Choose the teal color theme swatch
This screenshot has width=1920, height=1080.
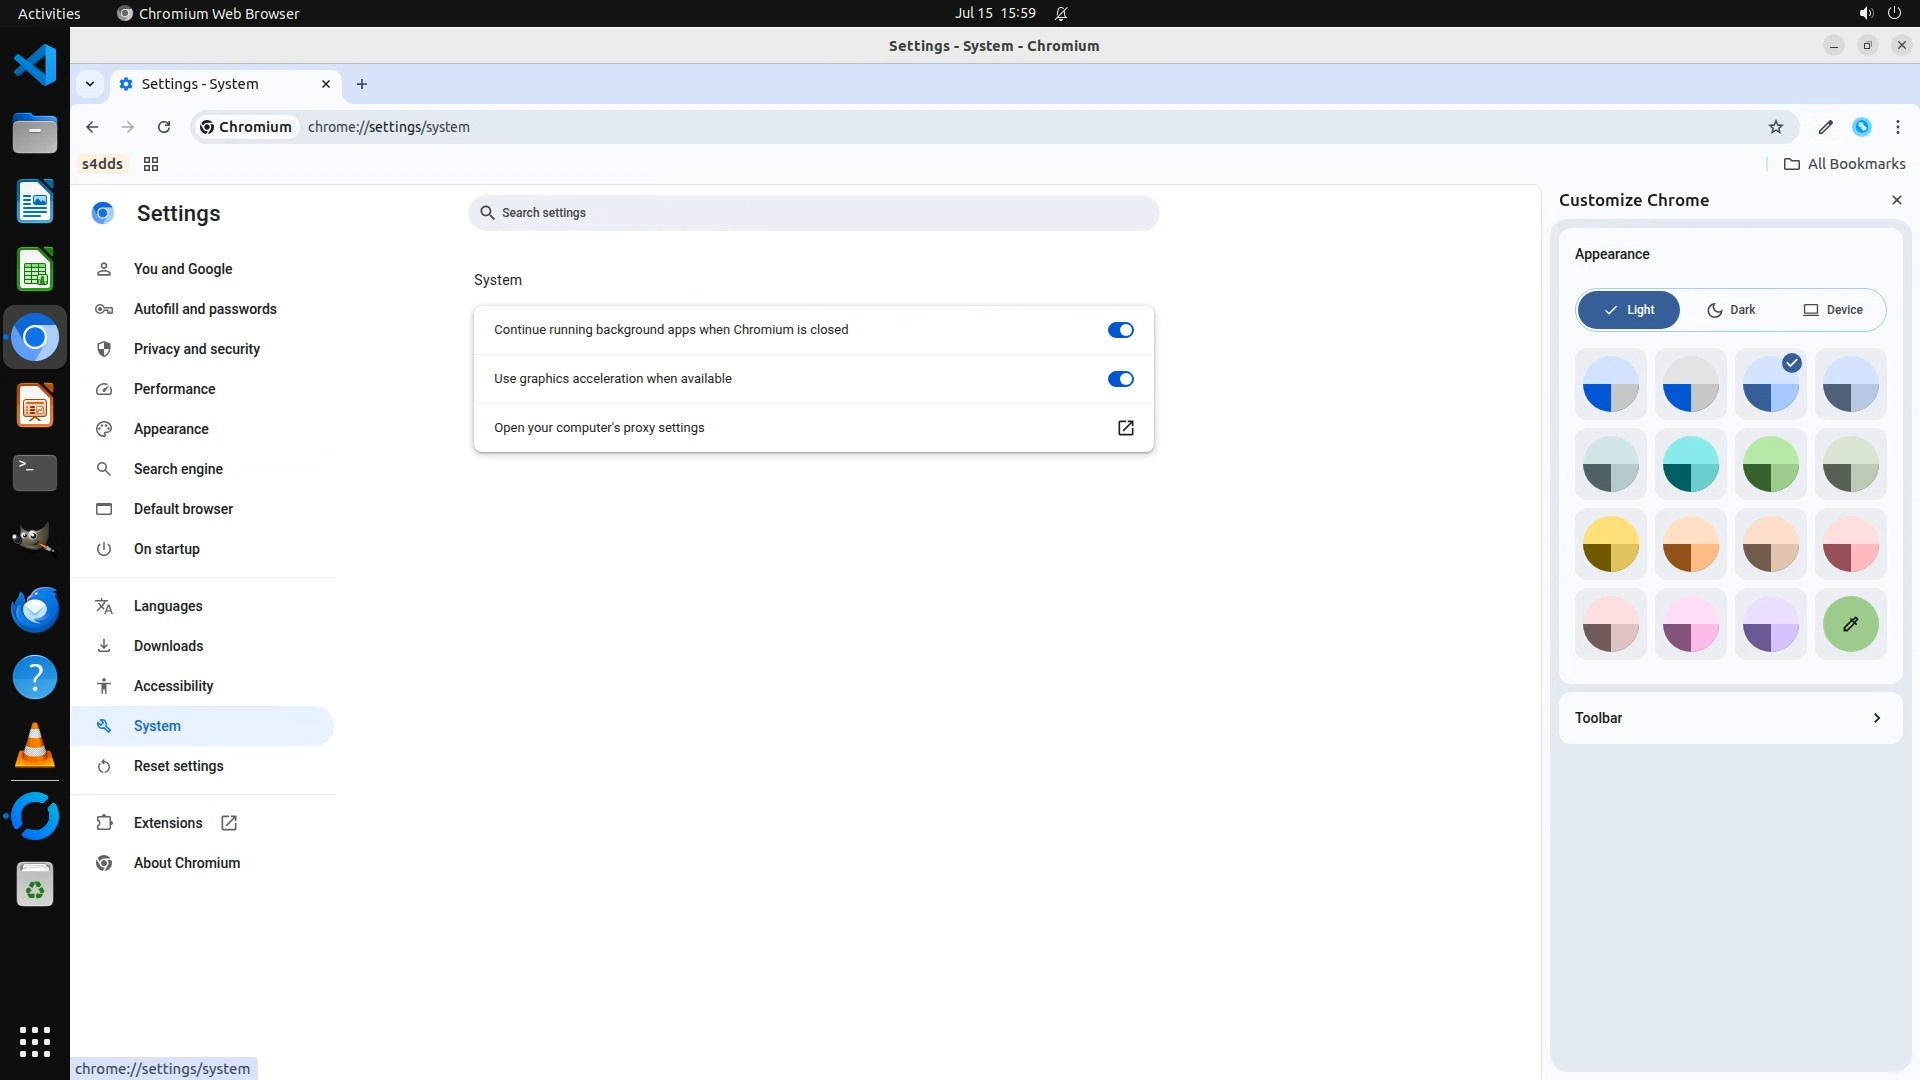pos(1690,464)
